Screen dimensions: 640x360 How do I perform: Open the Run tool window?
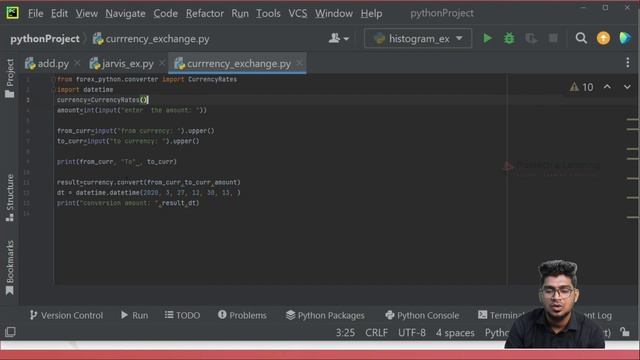coord(134,315)
